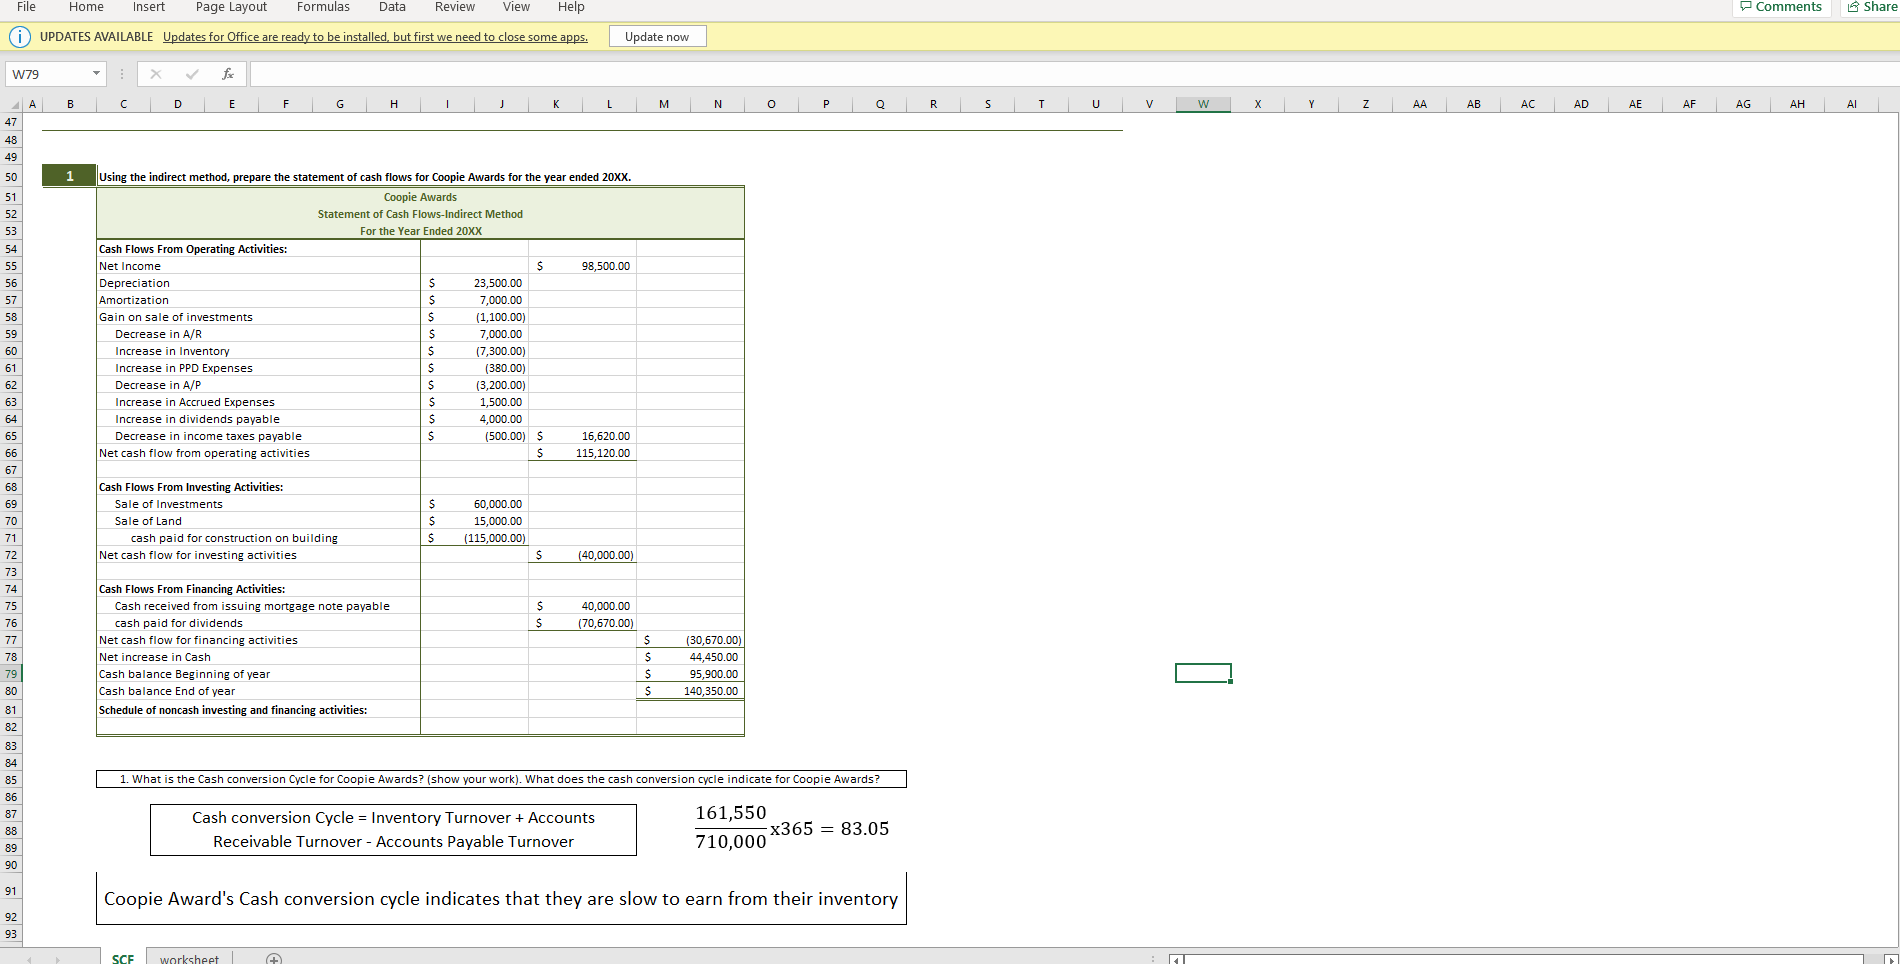Select row 55 header
The width and height of the screenshot is (1900, 964).
(11, 266)
